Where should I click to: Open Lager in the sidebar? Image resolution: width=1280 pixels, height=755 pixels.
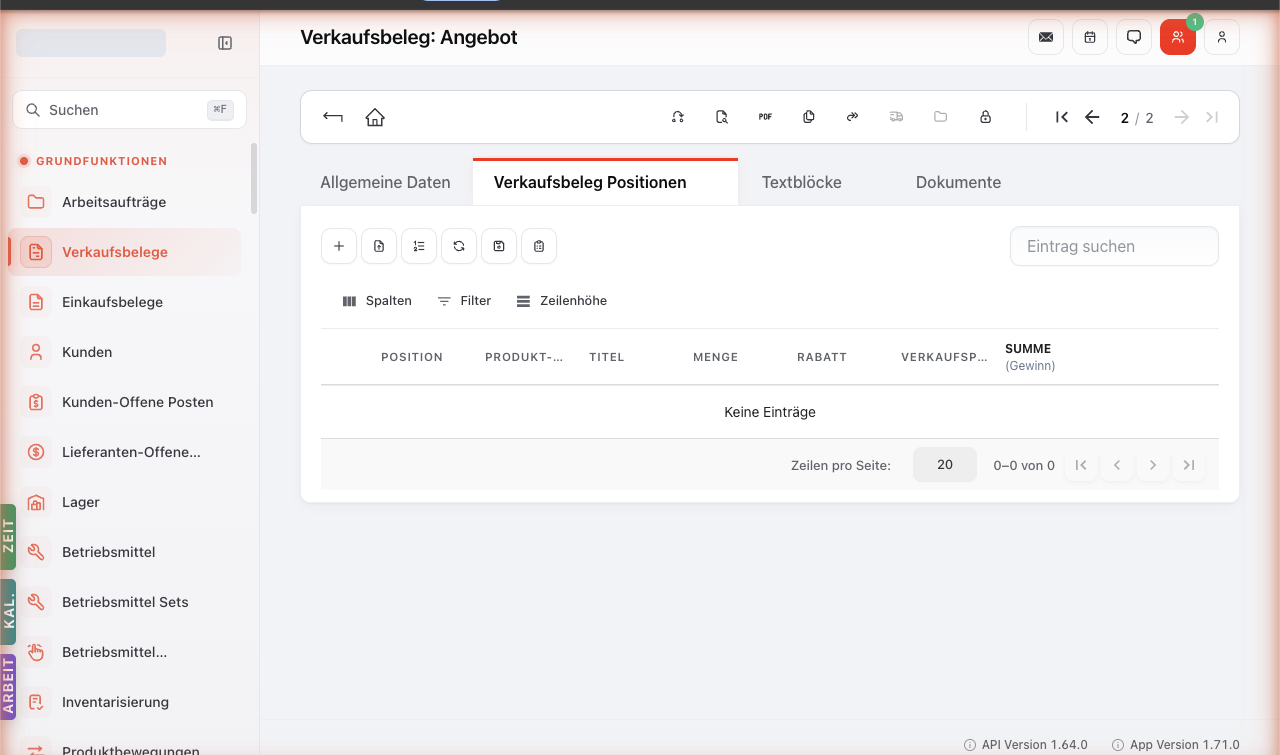[x=125, y=502]
